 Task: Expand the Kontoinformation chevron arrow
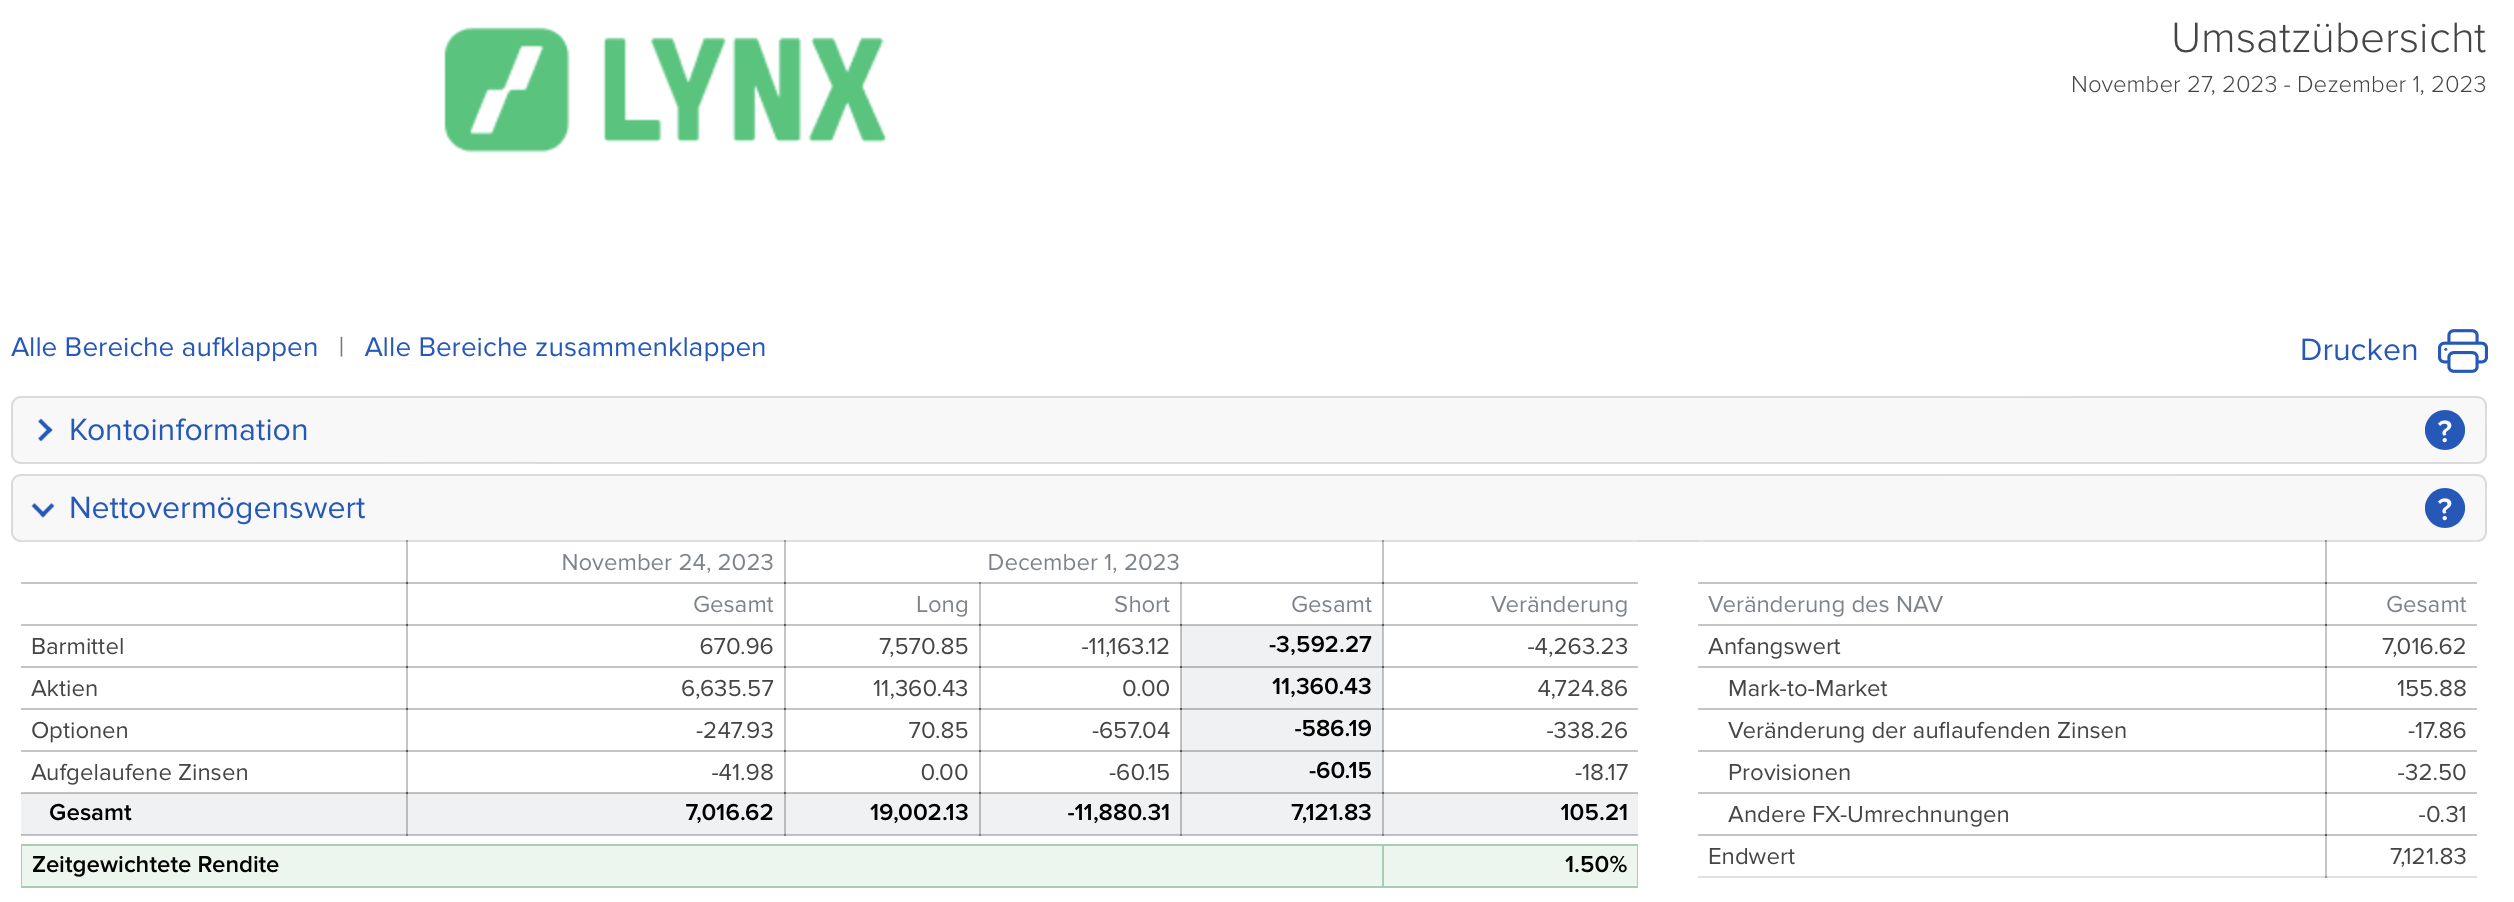click(x=44, y=431)
